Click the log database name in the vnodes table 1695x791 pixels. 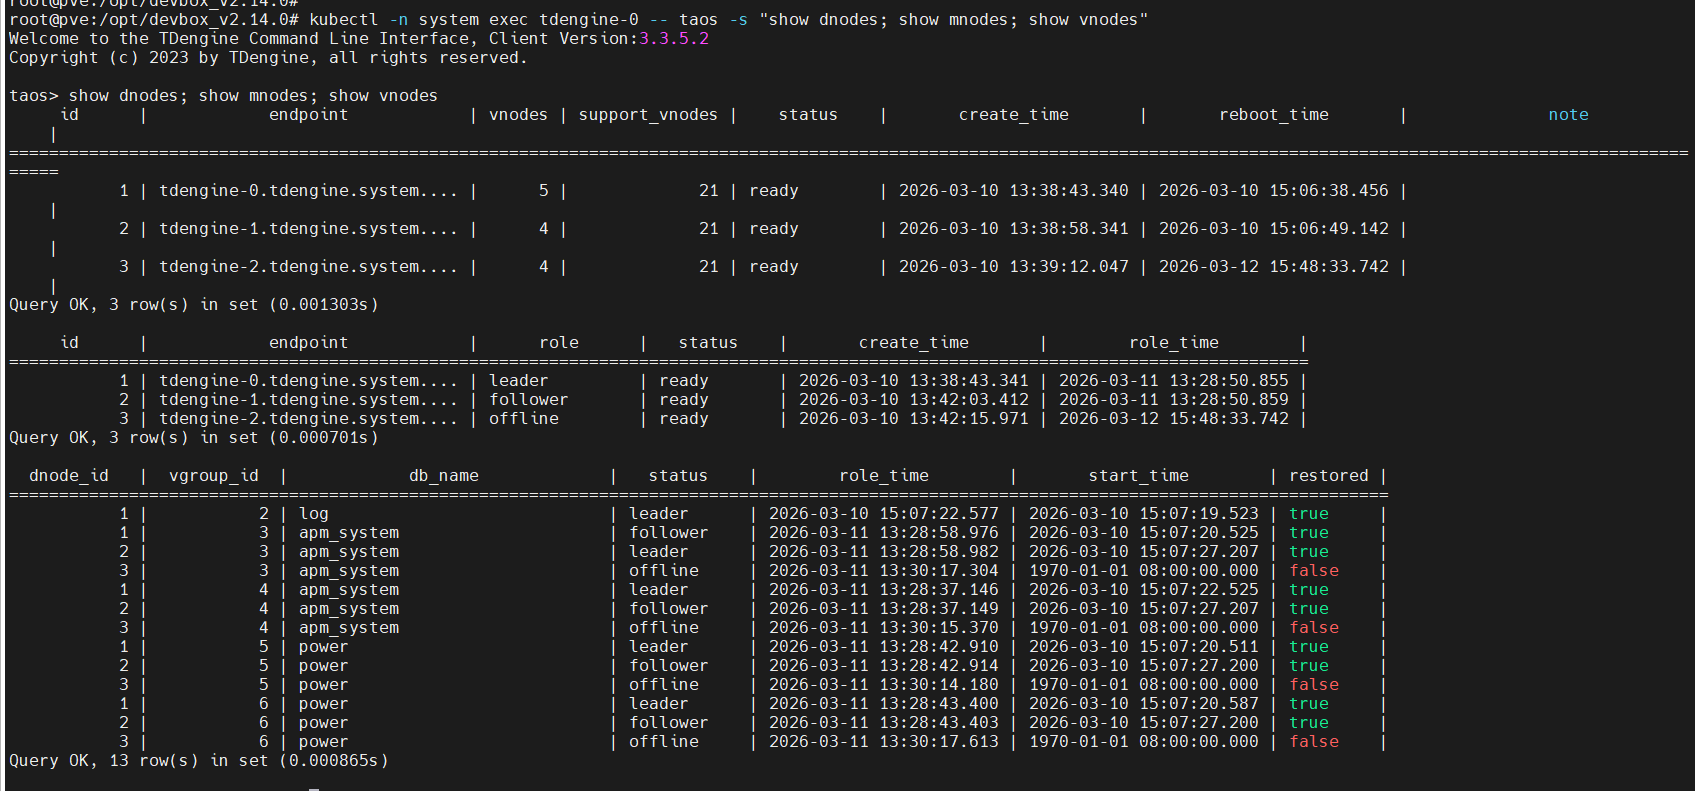pyautogui.click(x=313, y=514)
